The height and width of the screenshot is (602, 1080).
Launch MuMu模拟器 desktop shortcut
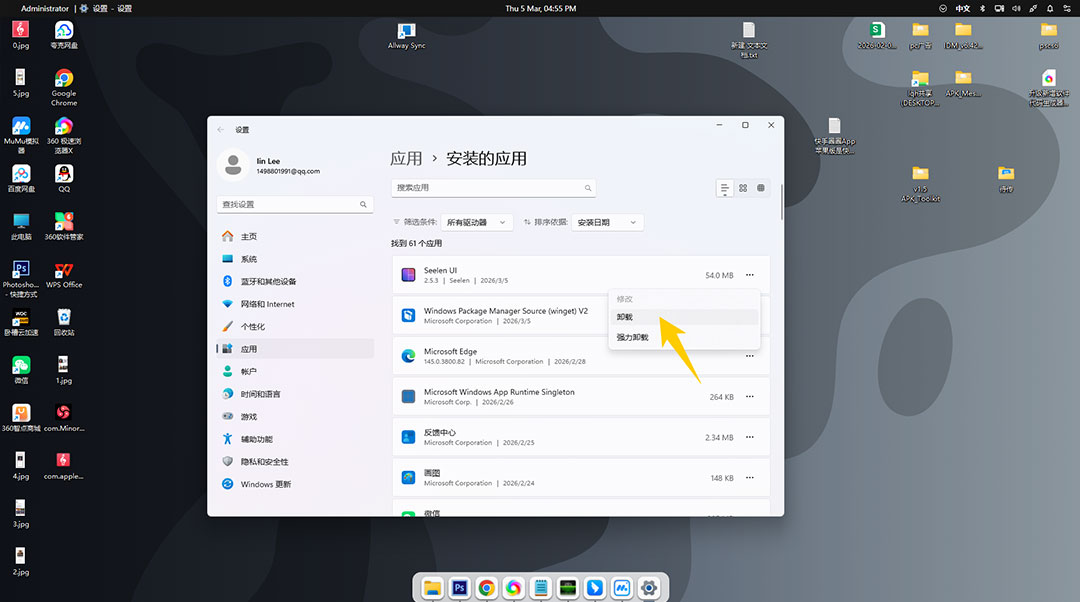[20, 125]
